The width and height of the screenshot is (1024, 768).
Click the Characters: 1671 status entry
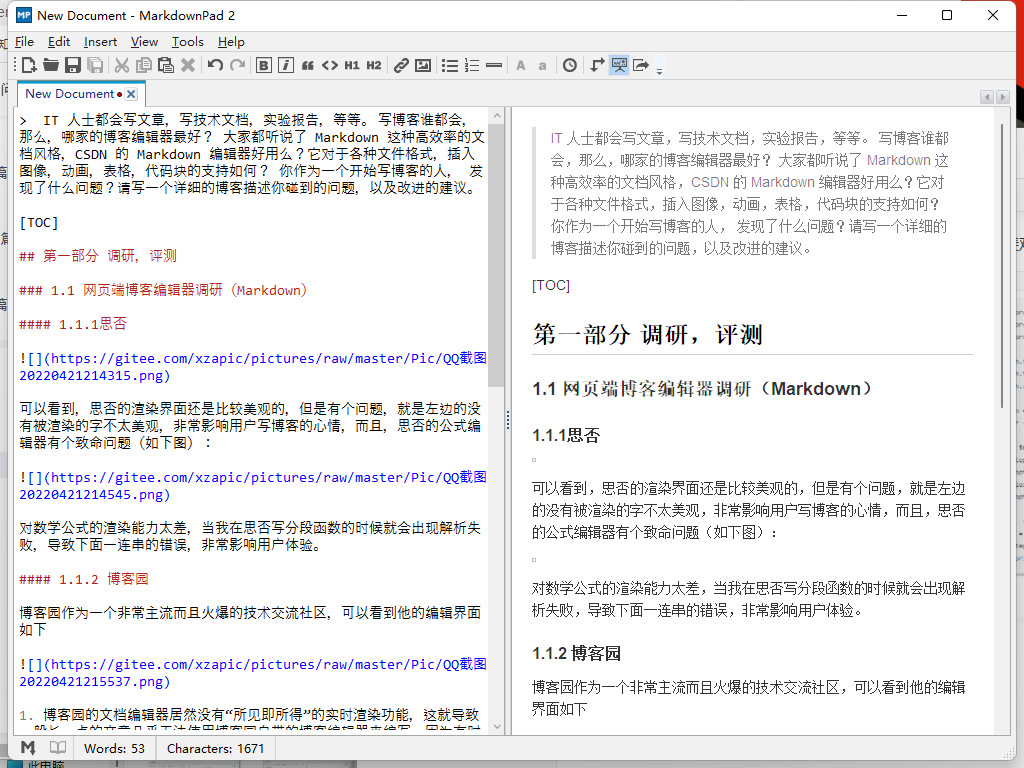coord(216,748)
